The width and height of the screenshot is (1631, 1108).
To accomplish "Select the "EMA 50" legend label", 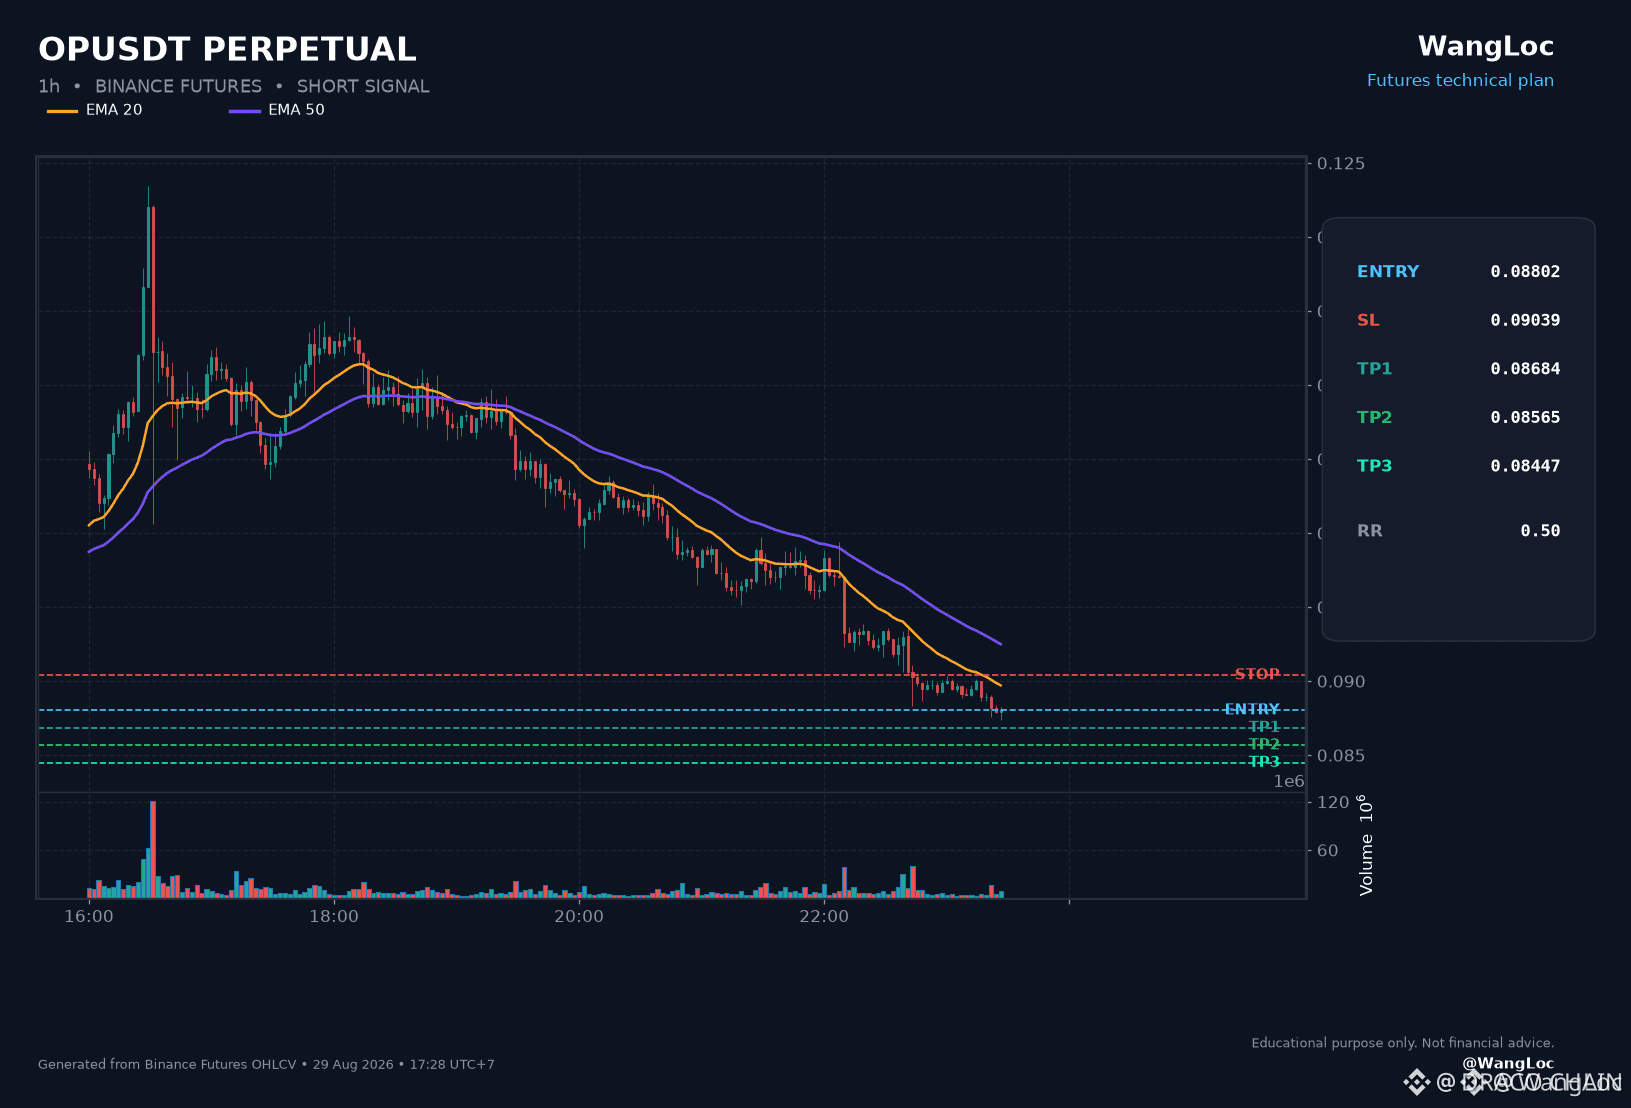I will (x=296, y=110).
